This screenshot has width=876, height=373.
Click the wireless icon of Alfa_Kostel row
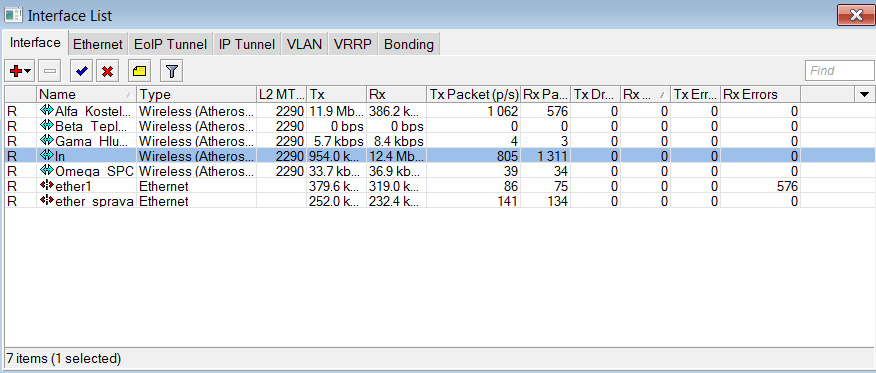coord(47,111)
